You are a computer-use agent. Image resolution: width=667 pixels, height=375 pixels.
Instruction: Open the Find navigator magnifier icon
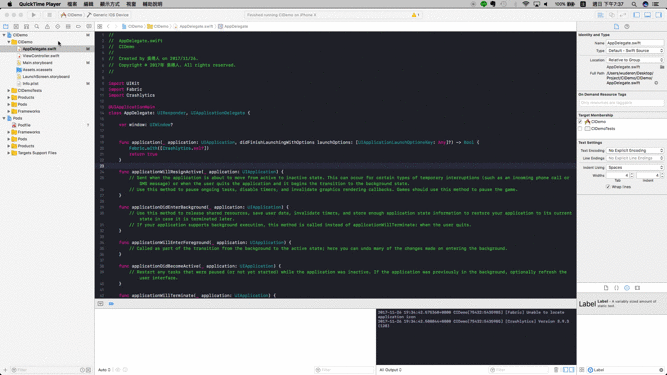tap(37, 26)
